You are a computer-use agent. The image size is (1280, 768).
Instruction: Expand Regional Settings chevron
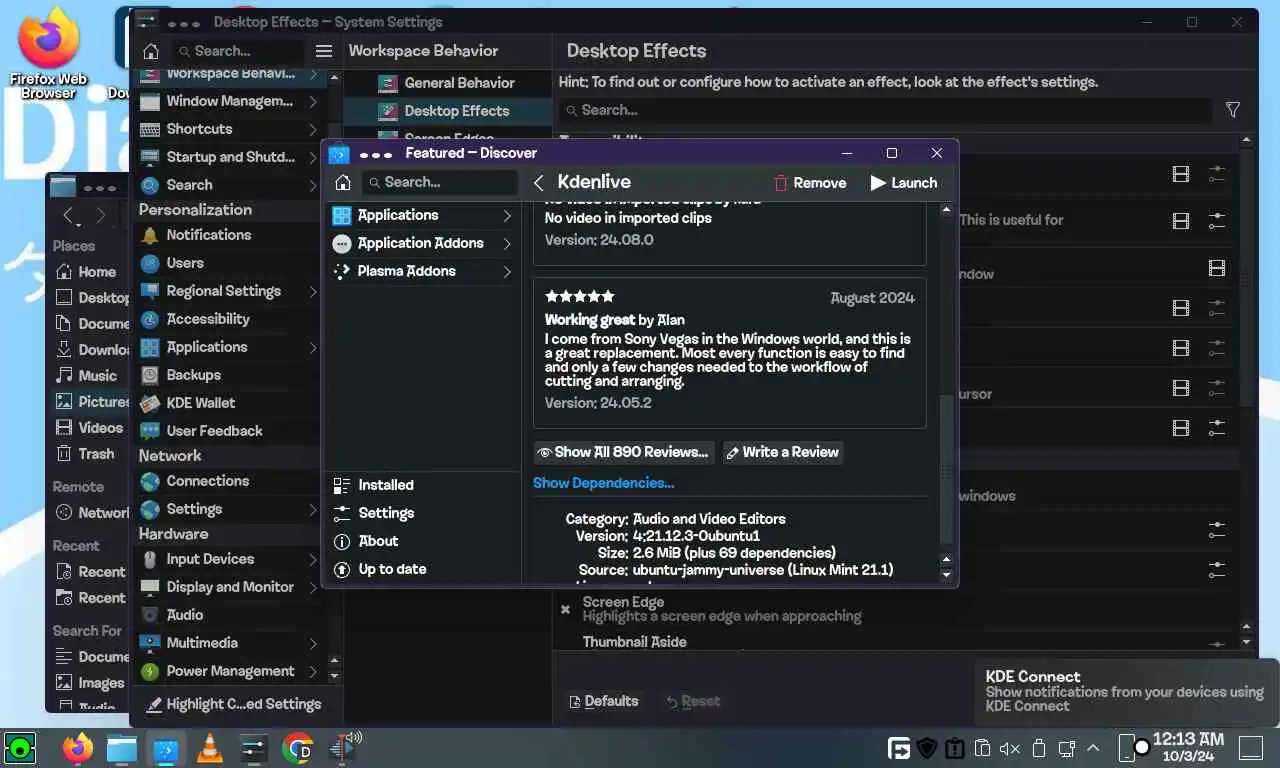(x=313, y=291)
